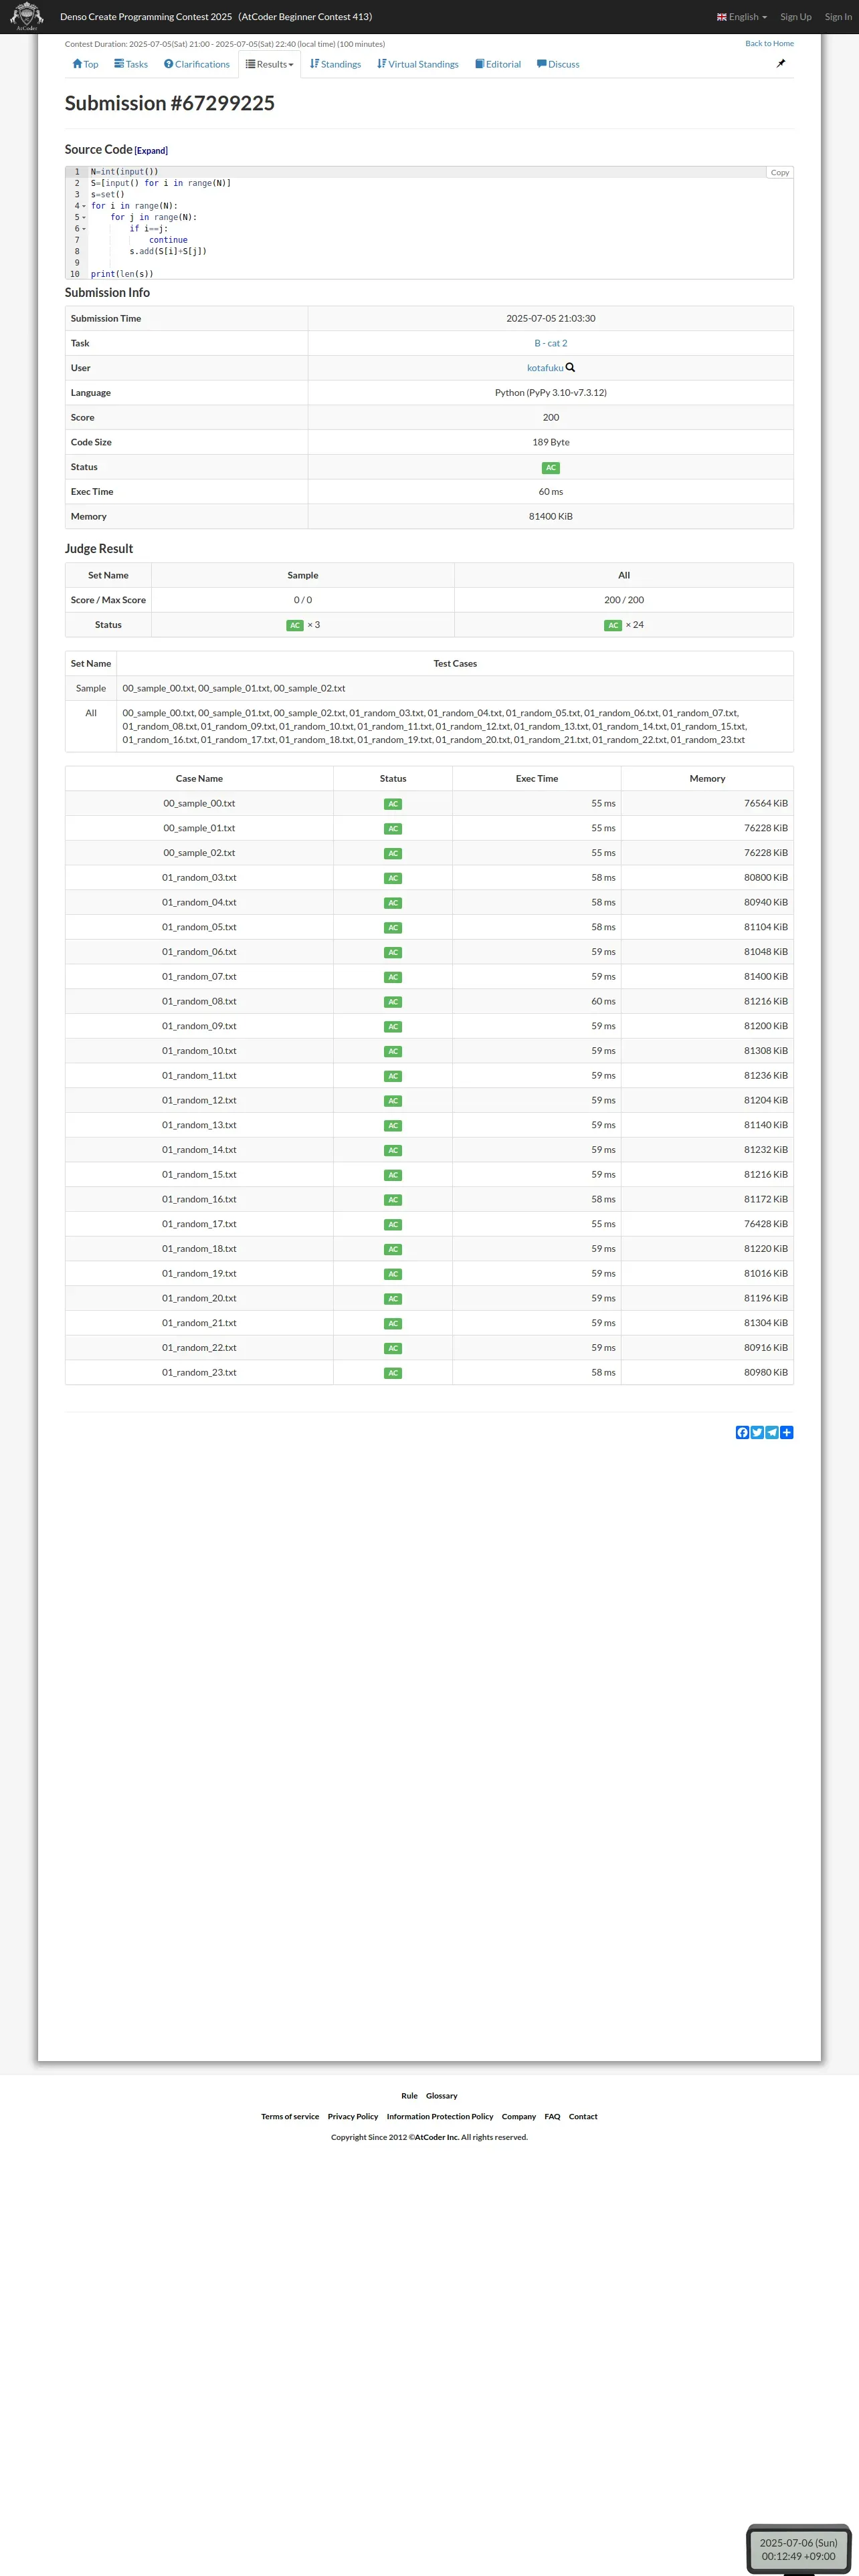Open Privacy Policy footer link
The width and height of the screenshot is (859, 2576).
[353, 2116]
